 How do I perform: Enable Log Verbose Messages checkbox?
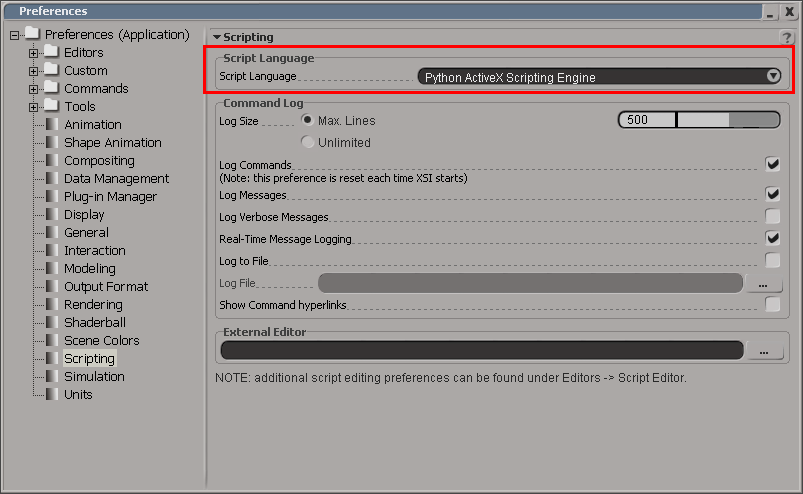click(772, 216)
